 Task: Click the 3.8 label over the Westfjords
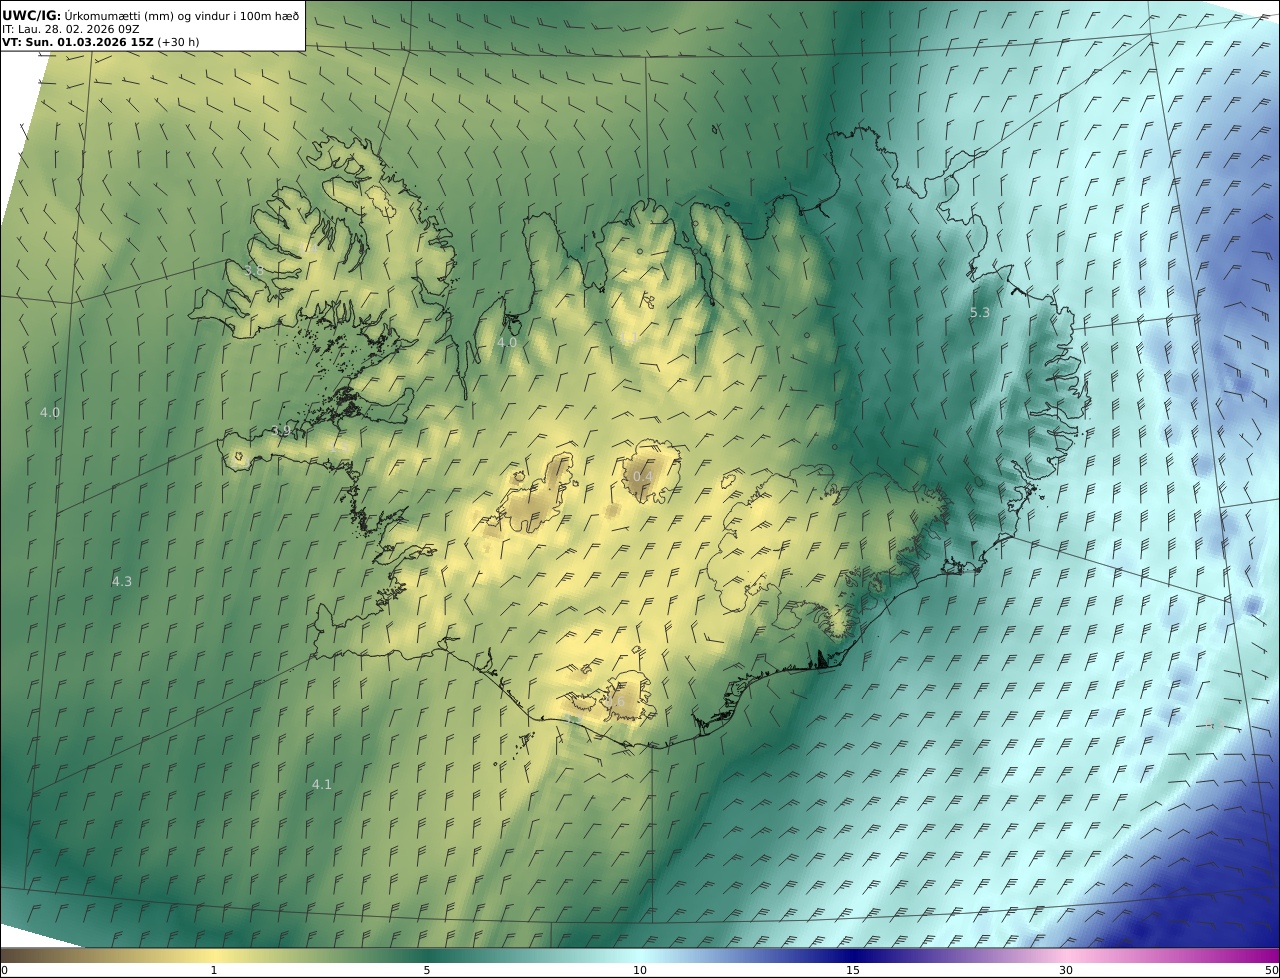(254, 271)
